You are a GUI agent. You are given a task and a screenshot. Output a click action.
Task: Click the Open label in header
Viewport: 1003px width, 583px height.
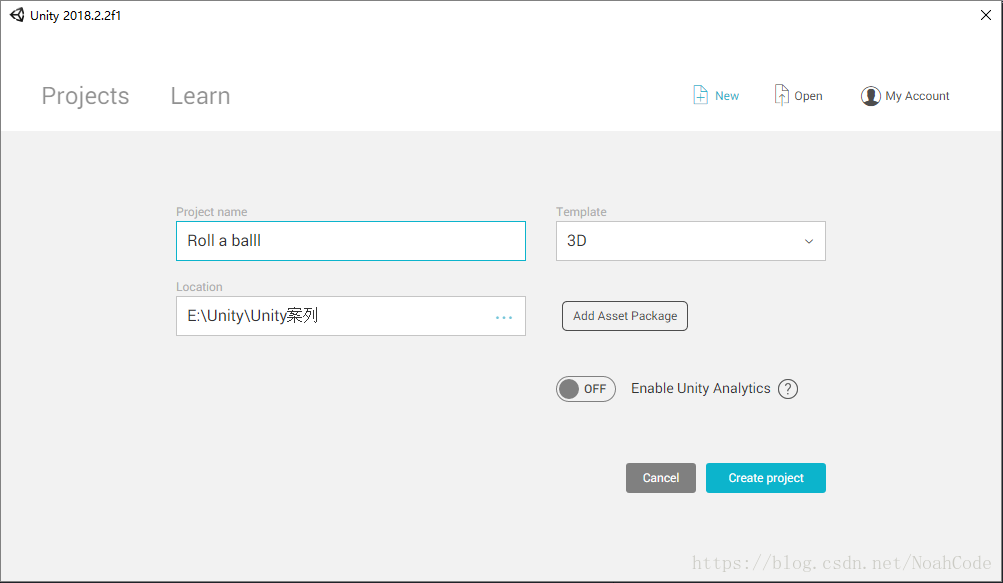808,96
